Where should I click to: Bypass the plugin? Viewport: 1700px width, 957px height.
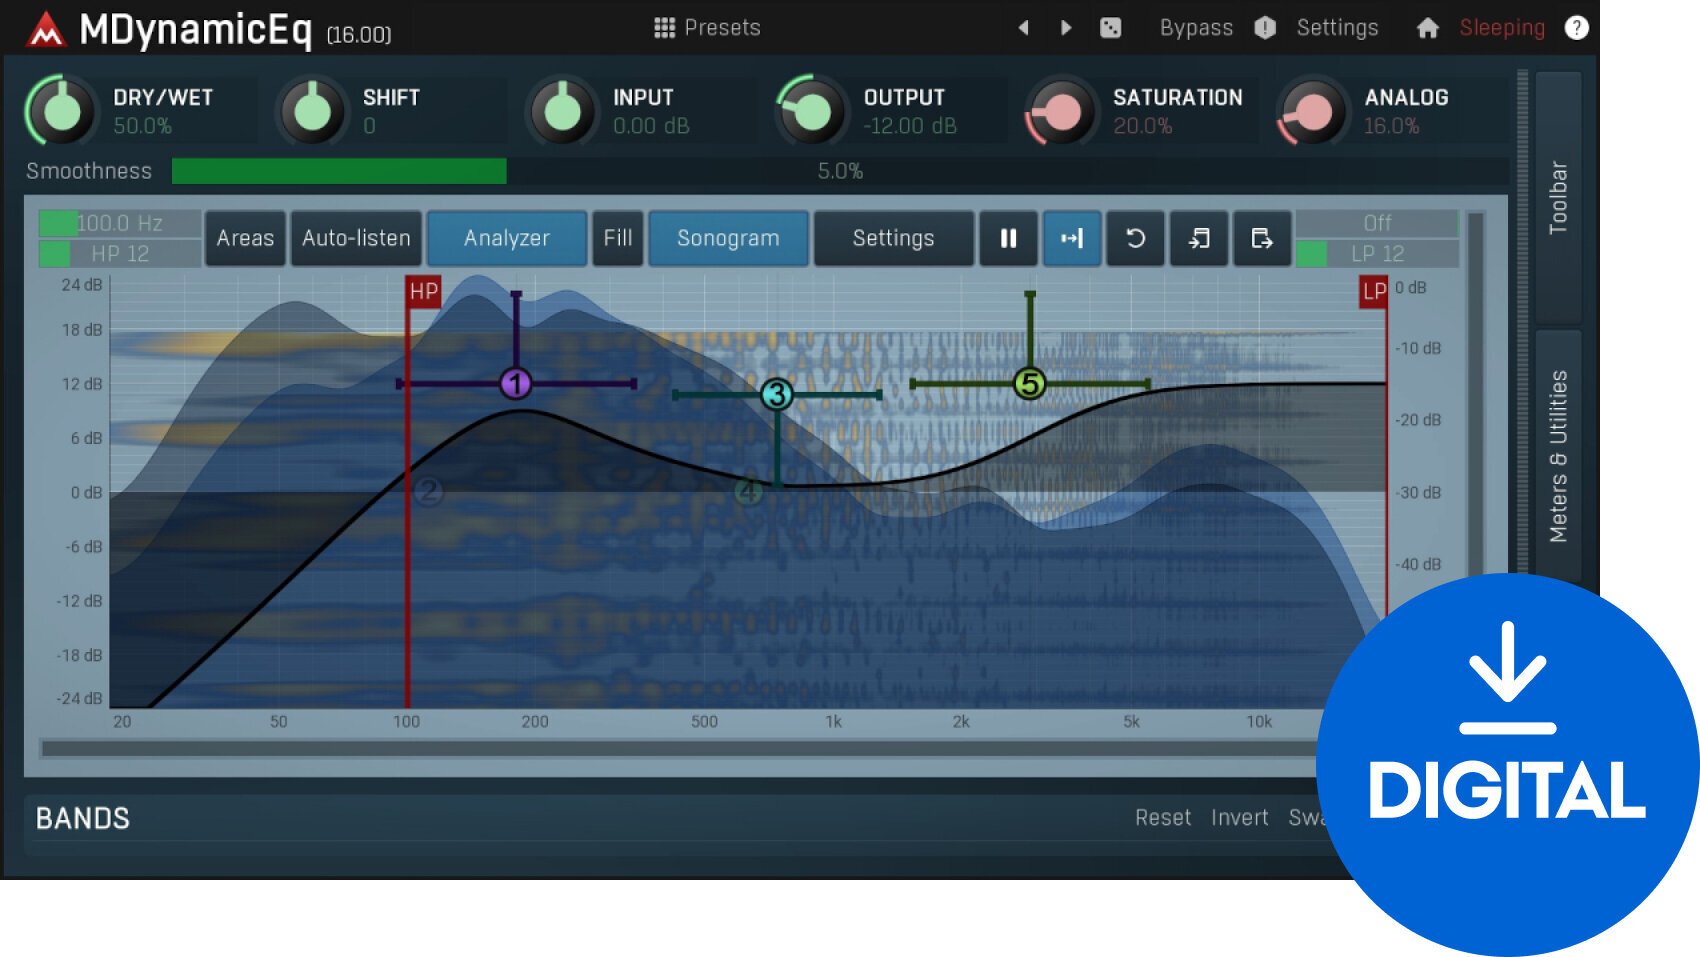click(x=1196, y=27)
